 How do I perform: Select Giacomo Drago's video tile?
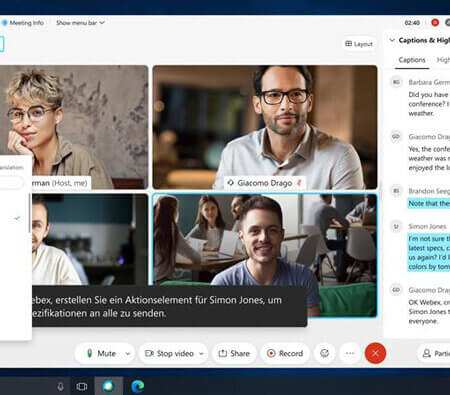click(x=265, y=127)
